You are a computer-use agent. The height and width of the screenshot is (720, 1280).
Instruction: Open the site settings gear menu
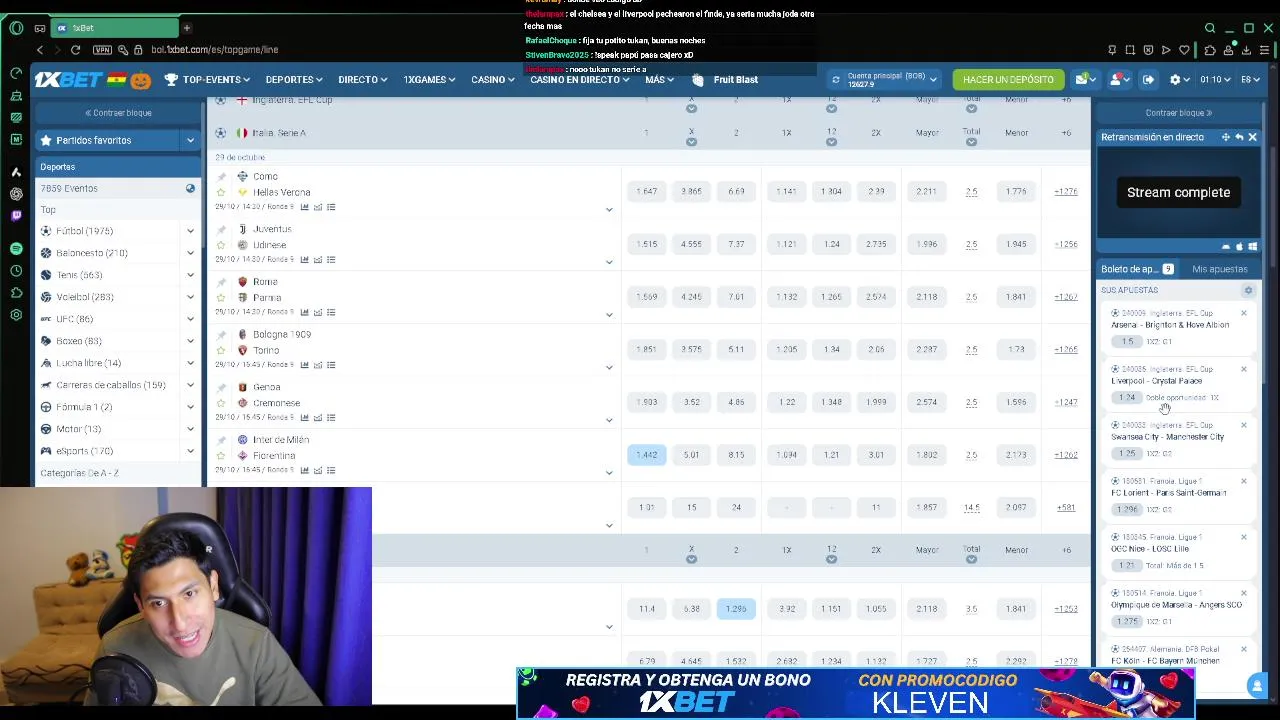1180,79
